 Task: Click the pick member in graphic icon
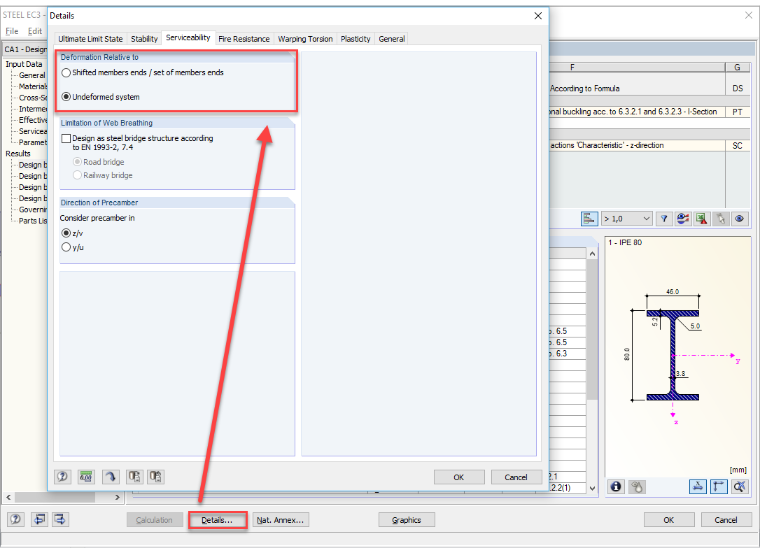(721, 219)
